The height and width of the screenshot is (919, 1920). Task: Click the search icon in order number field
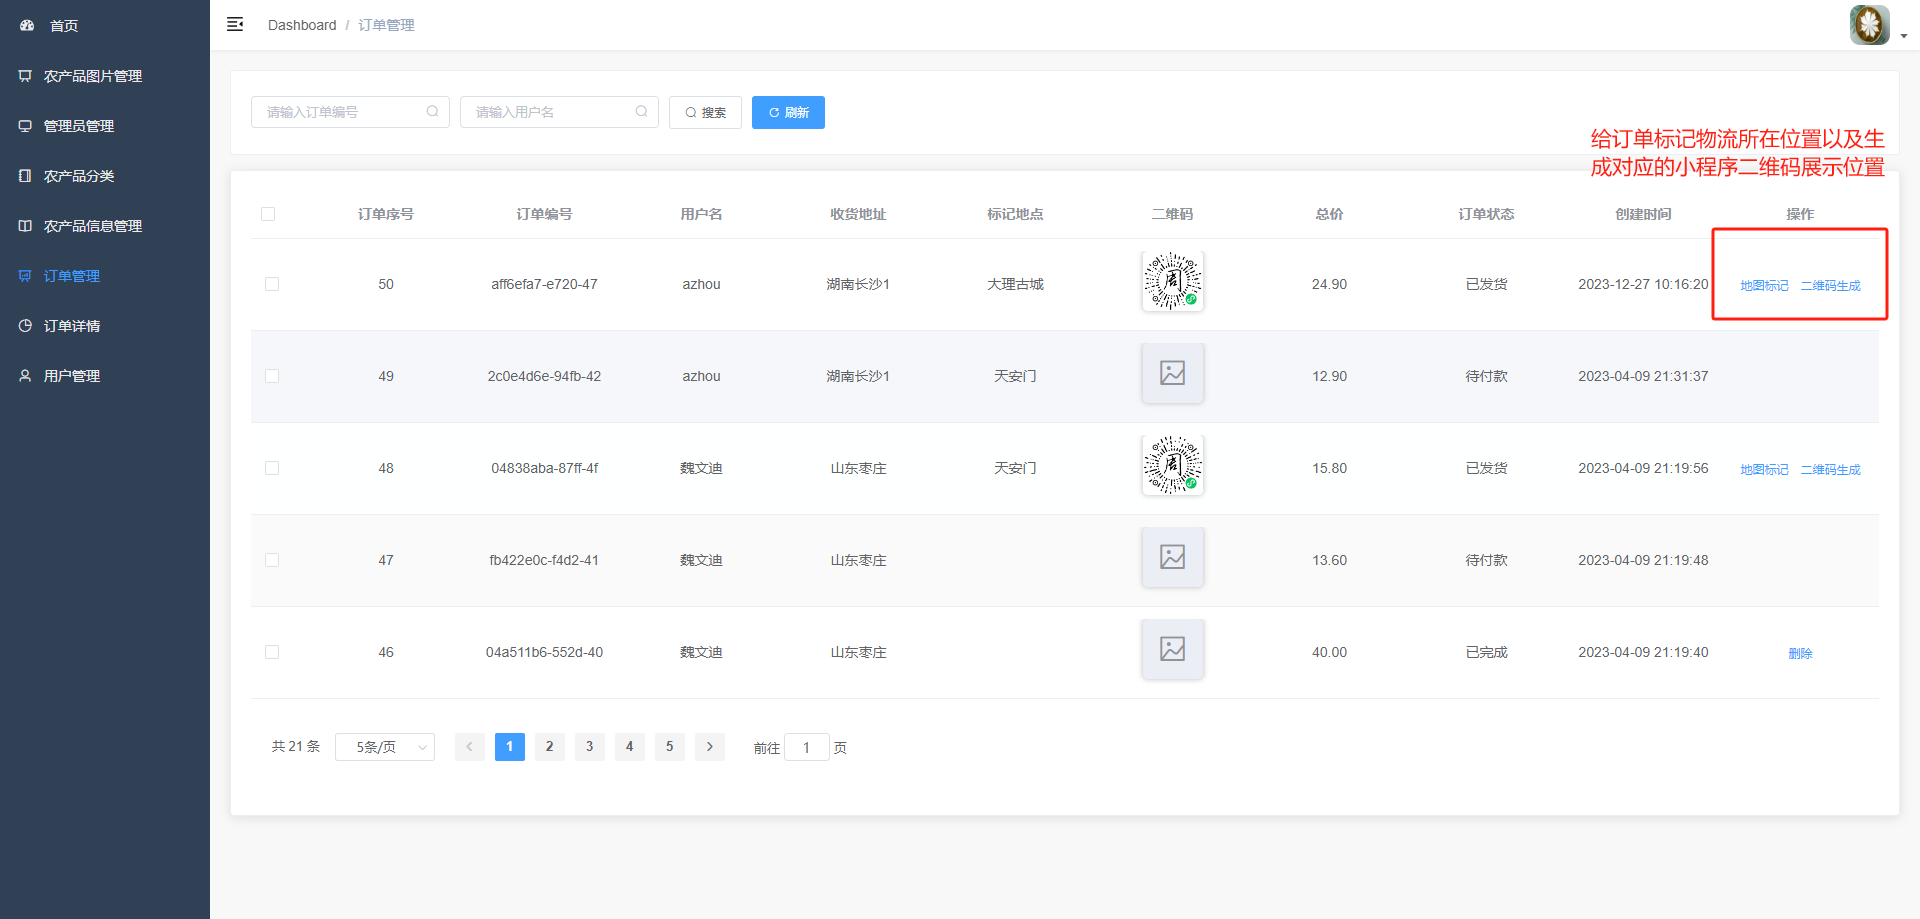tap(432, 112)
